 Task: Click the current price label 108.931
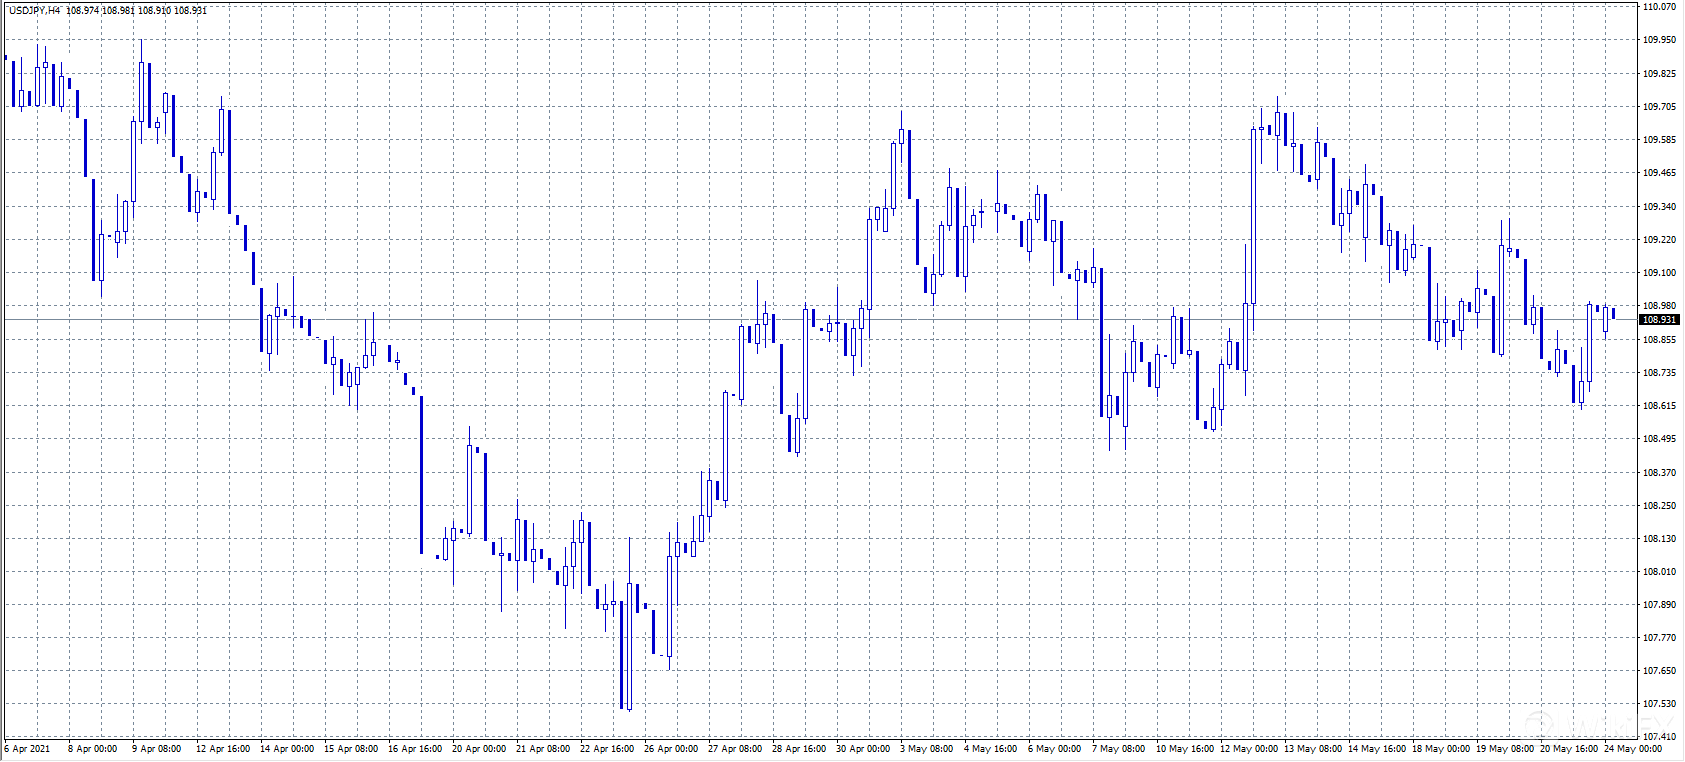[1659, 320]
